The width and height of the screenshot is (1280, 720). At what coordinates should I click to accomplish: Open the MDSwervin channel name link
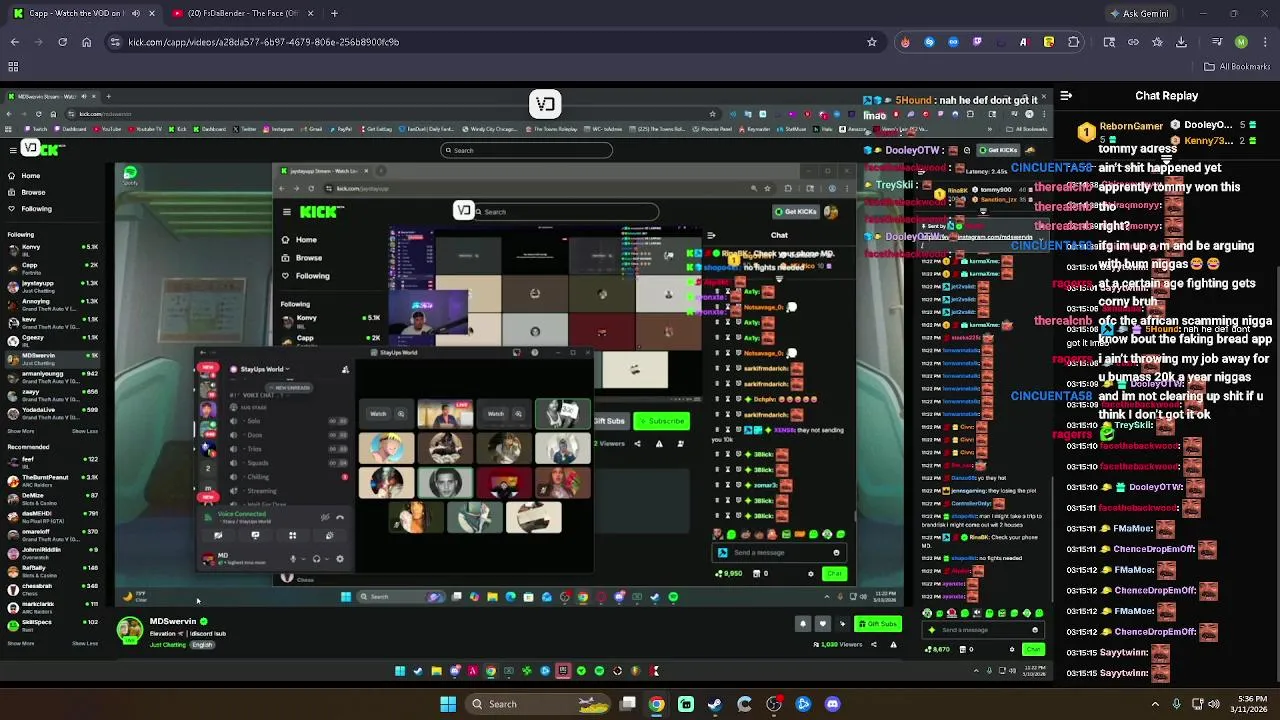(172, 621)
